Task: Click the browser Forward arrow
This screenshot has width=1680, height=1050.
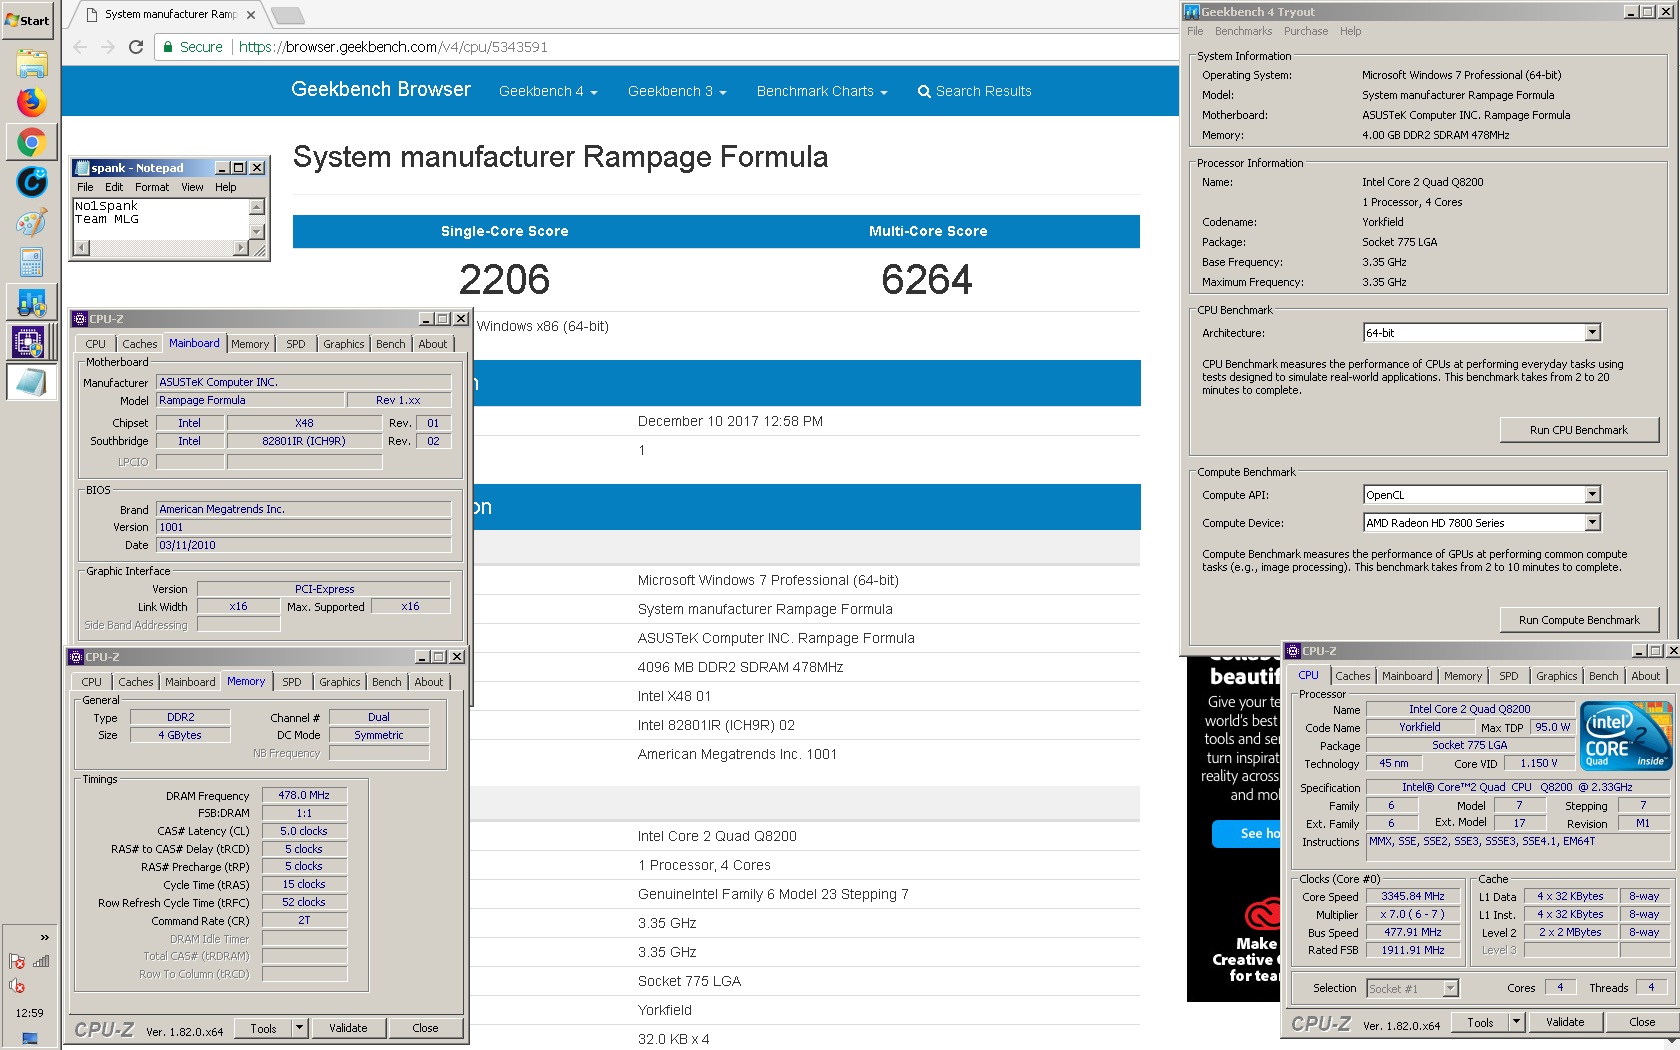Action: coord(108,47)
